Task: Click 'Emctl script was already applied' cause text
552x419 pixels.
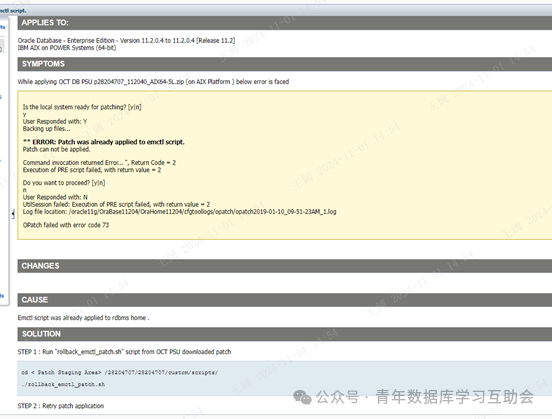Action: (x=83, y=318)
